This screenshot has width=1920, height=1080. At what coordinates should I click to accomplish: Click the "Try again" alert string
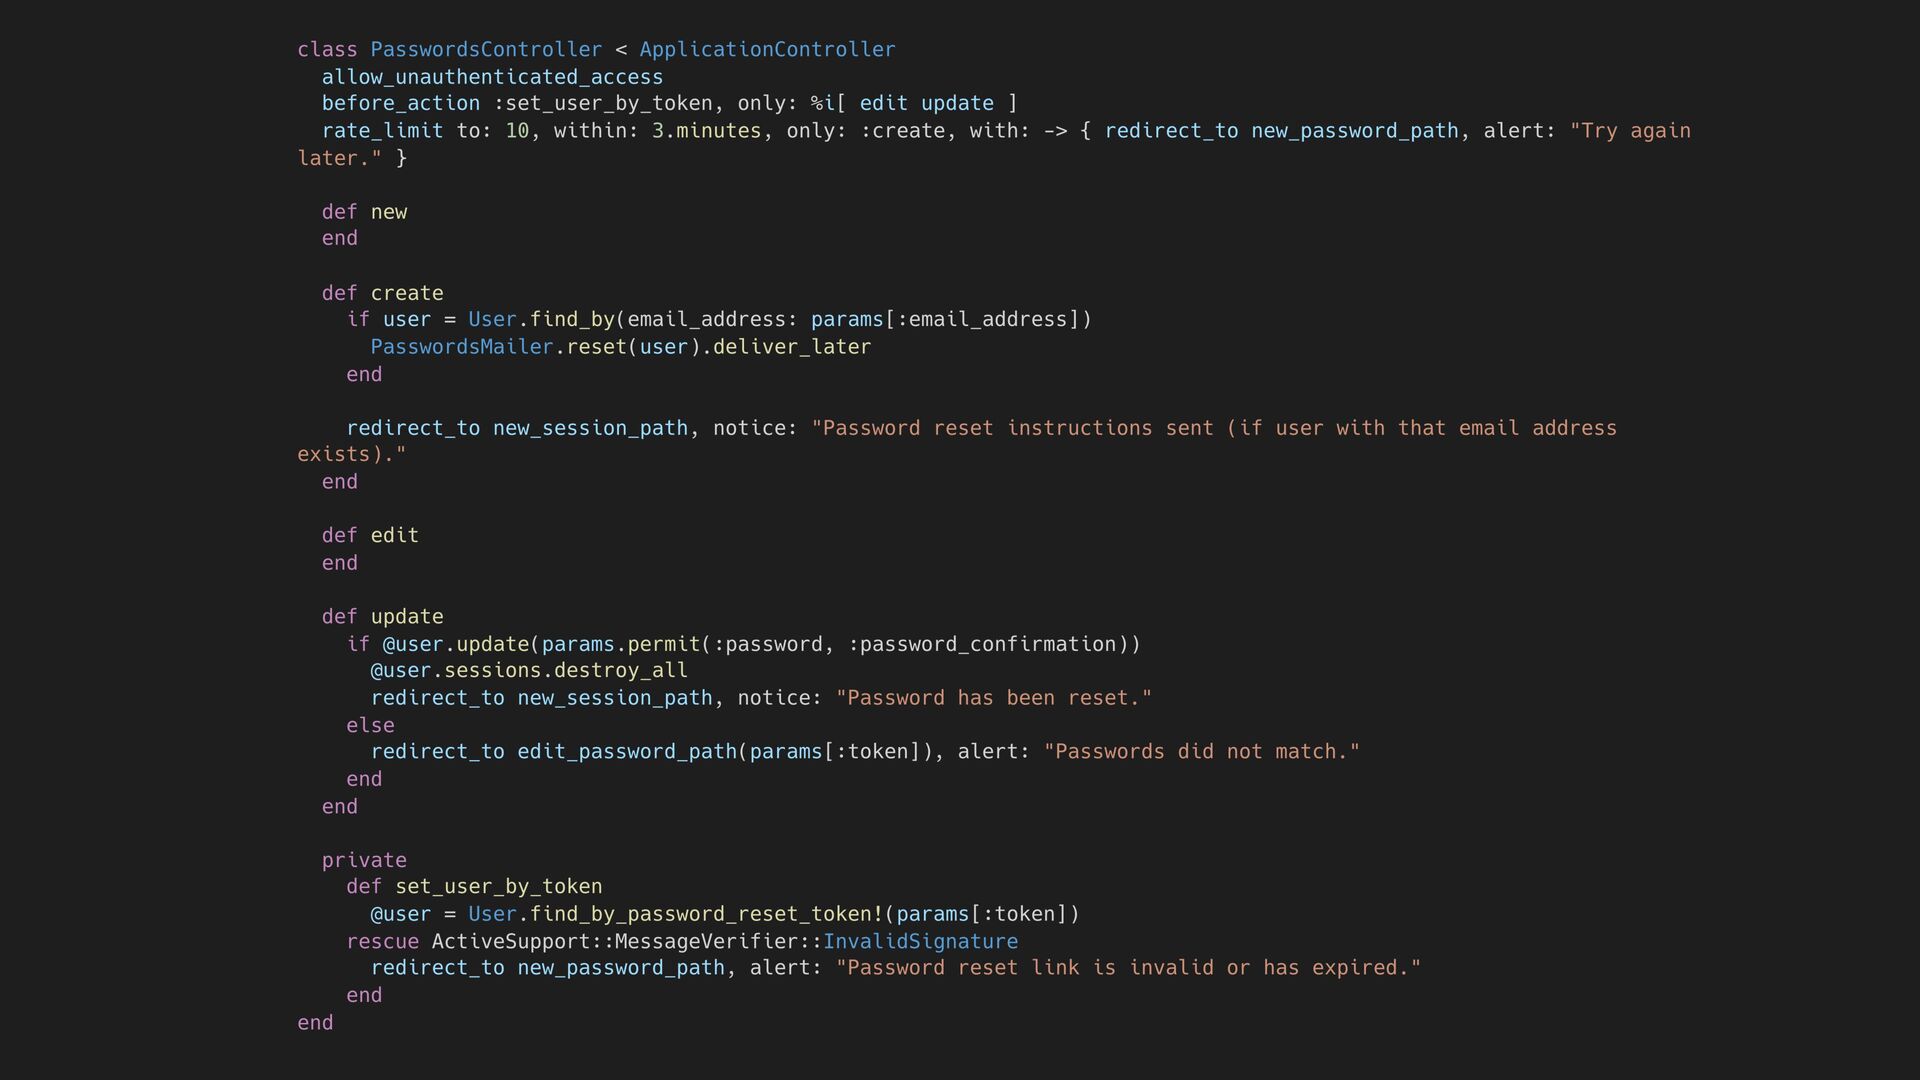(x=1630, y=131)
